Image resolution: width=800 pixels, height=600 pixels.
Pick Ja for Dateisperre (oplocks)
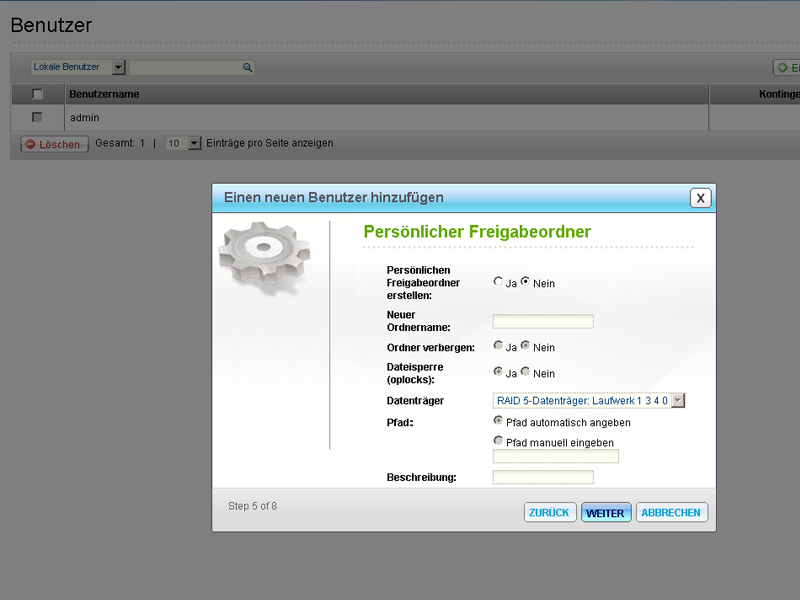498,371
